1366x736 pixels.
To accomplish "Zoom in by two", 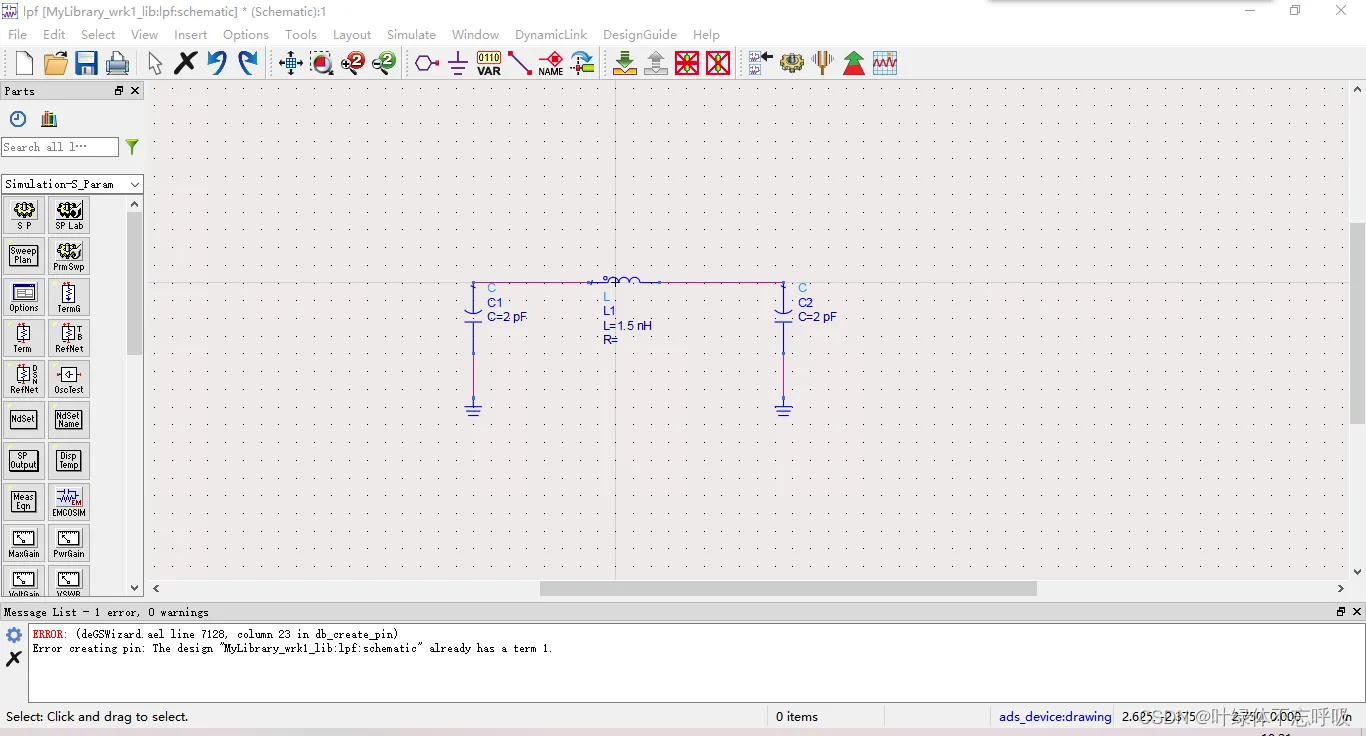I will tap(353, 63).
